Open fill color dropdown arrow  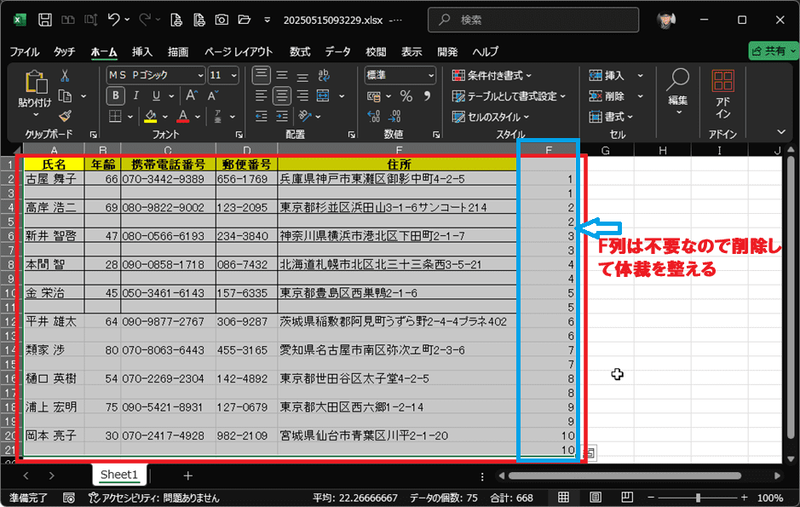[165, 117]
